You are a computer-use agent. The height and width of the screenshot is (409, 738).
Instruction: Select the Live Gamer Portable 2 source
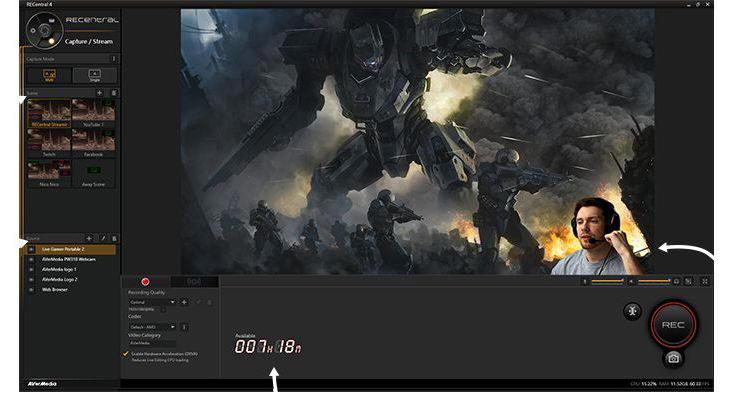(71, 249)
